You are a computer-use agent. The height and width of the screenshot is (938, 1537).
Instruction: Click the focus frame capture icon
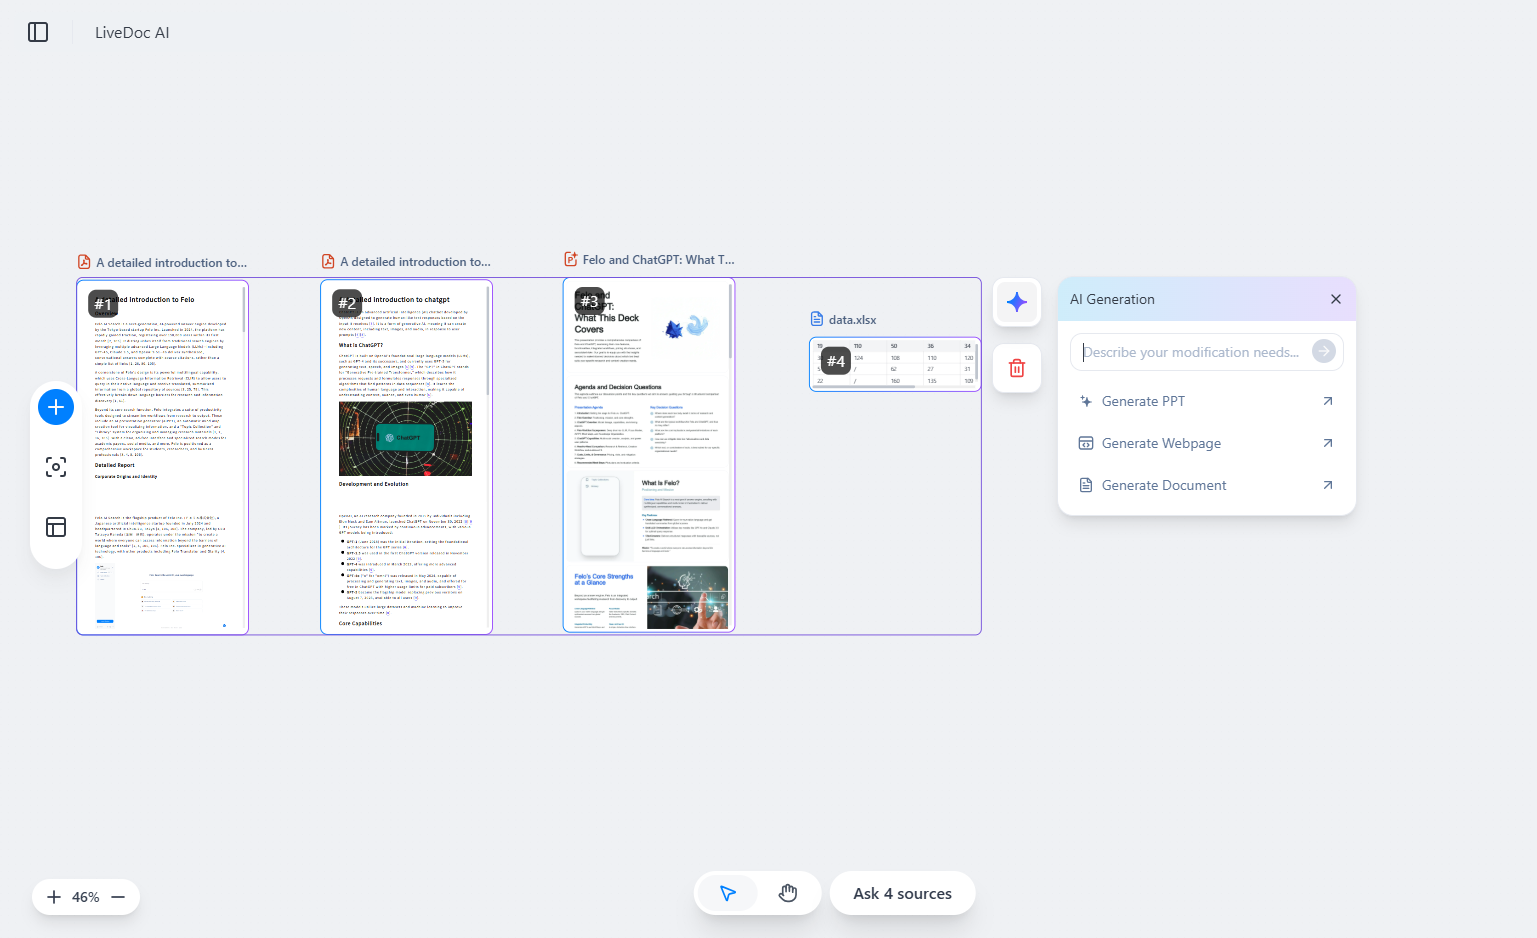[x=56, y=467]
